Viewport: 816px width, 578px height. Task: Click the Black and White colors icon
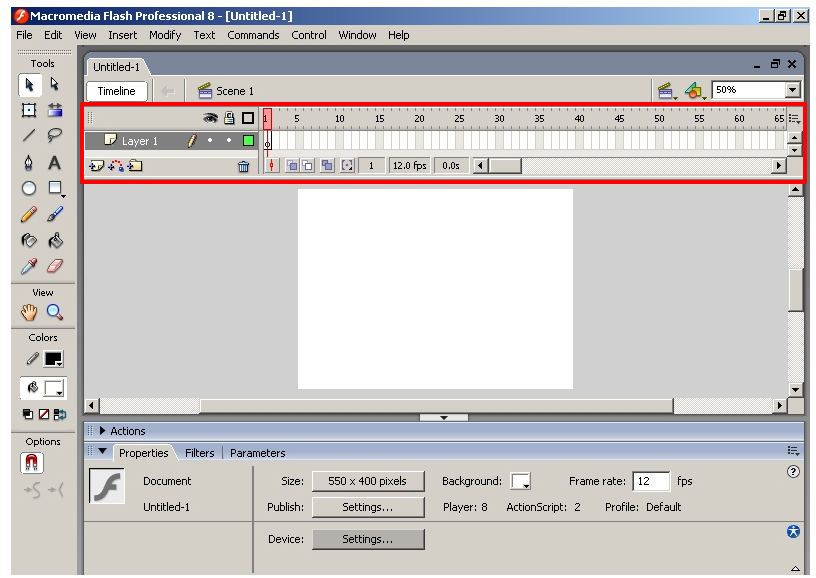28,414
